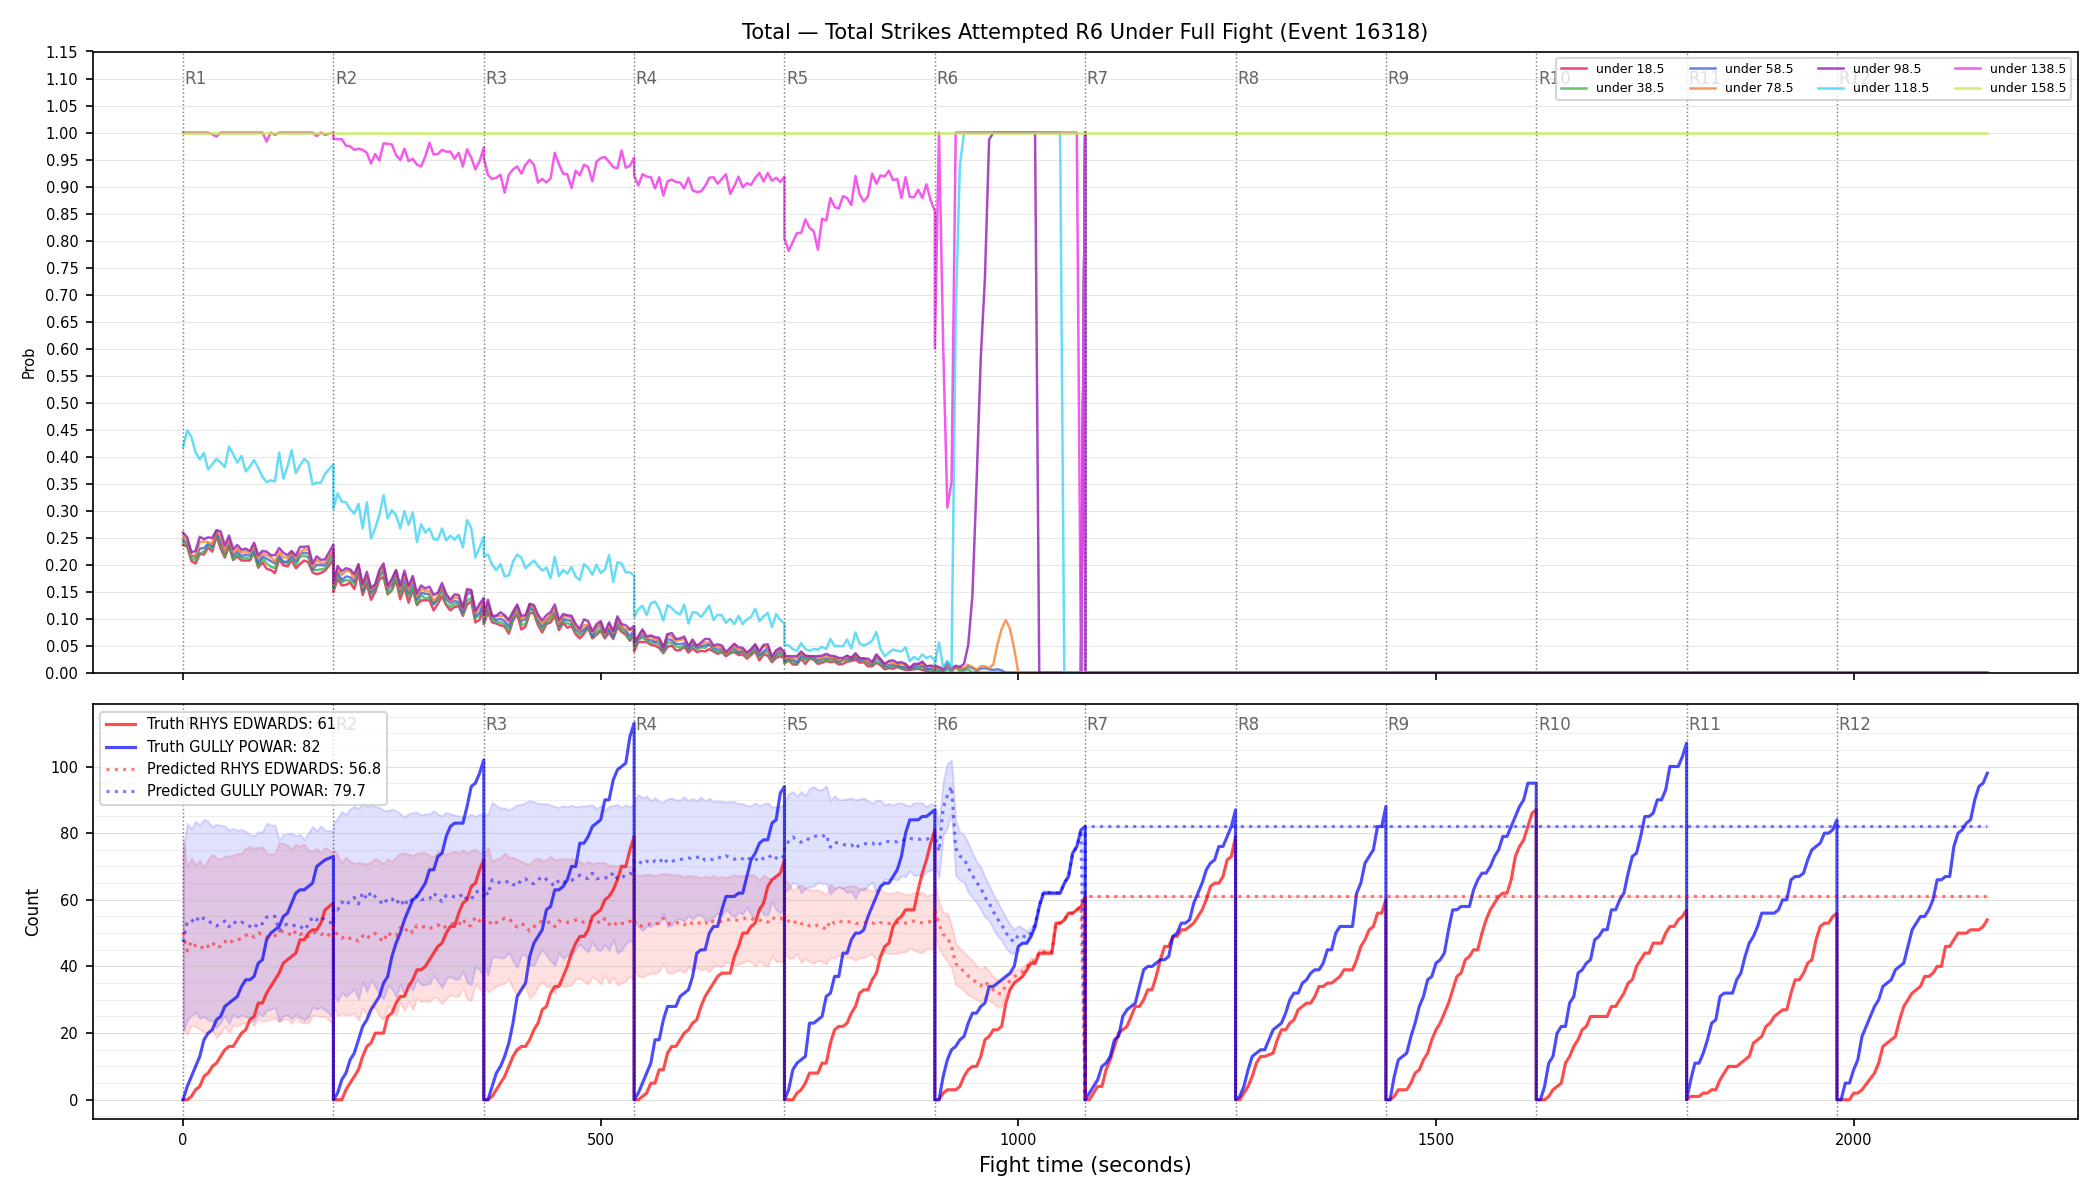2100x1200 pixels.
Task: Click the "Fight time (seconds)" axis label
Action: coord(1085,1165)
